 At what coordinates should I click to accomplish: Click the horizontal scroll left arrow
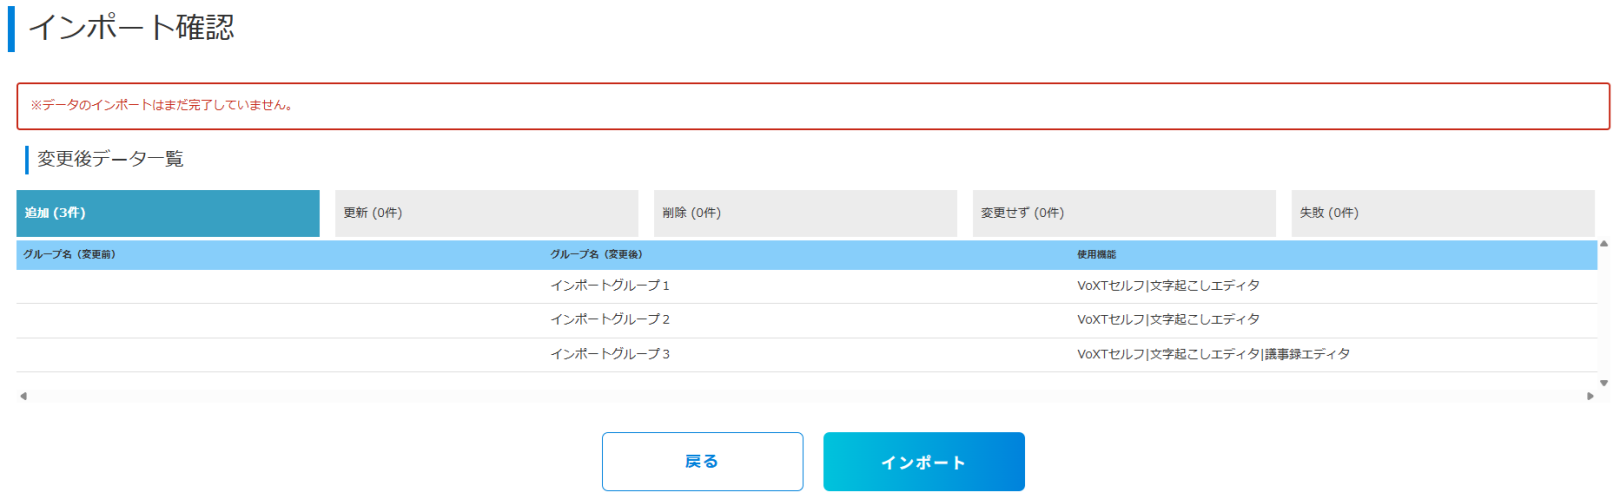pyautogui.click(x=23, y=396)
